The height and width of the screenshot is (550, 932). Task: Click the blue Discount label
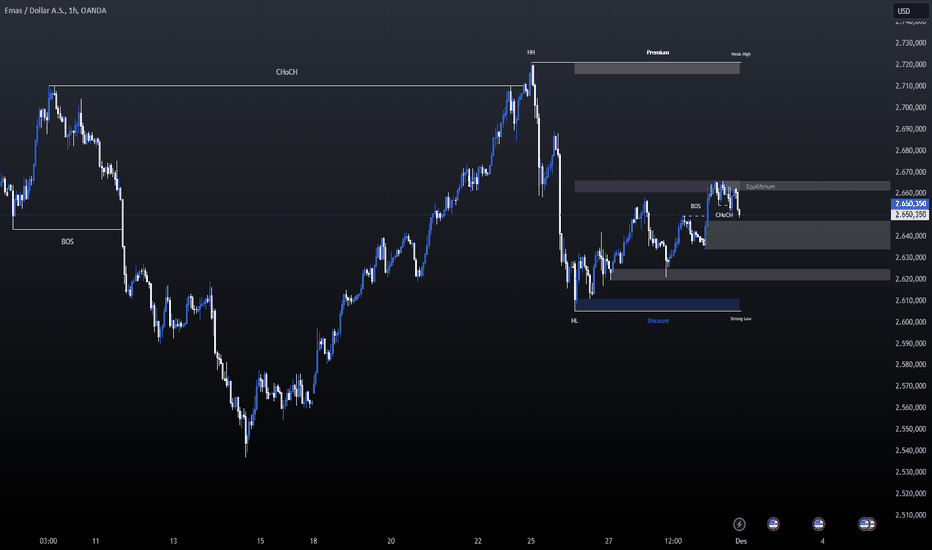pos(658,320)
